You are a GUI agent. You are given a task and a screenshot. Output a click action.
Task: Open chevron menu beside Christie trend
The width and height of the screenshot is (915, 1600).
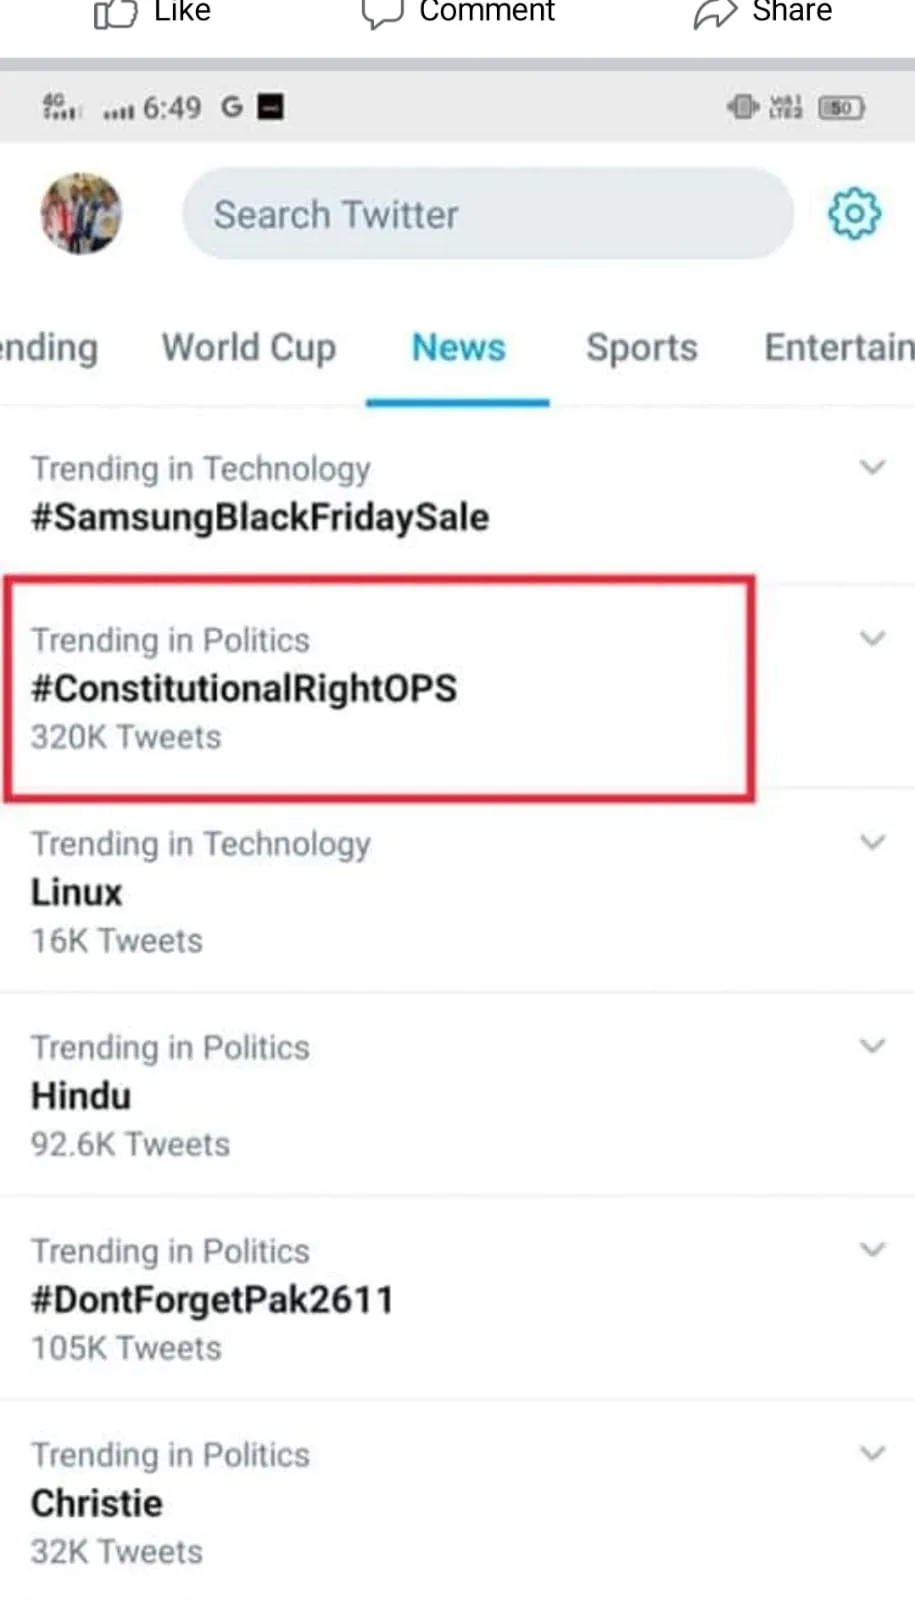872,1453
